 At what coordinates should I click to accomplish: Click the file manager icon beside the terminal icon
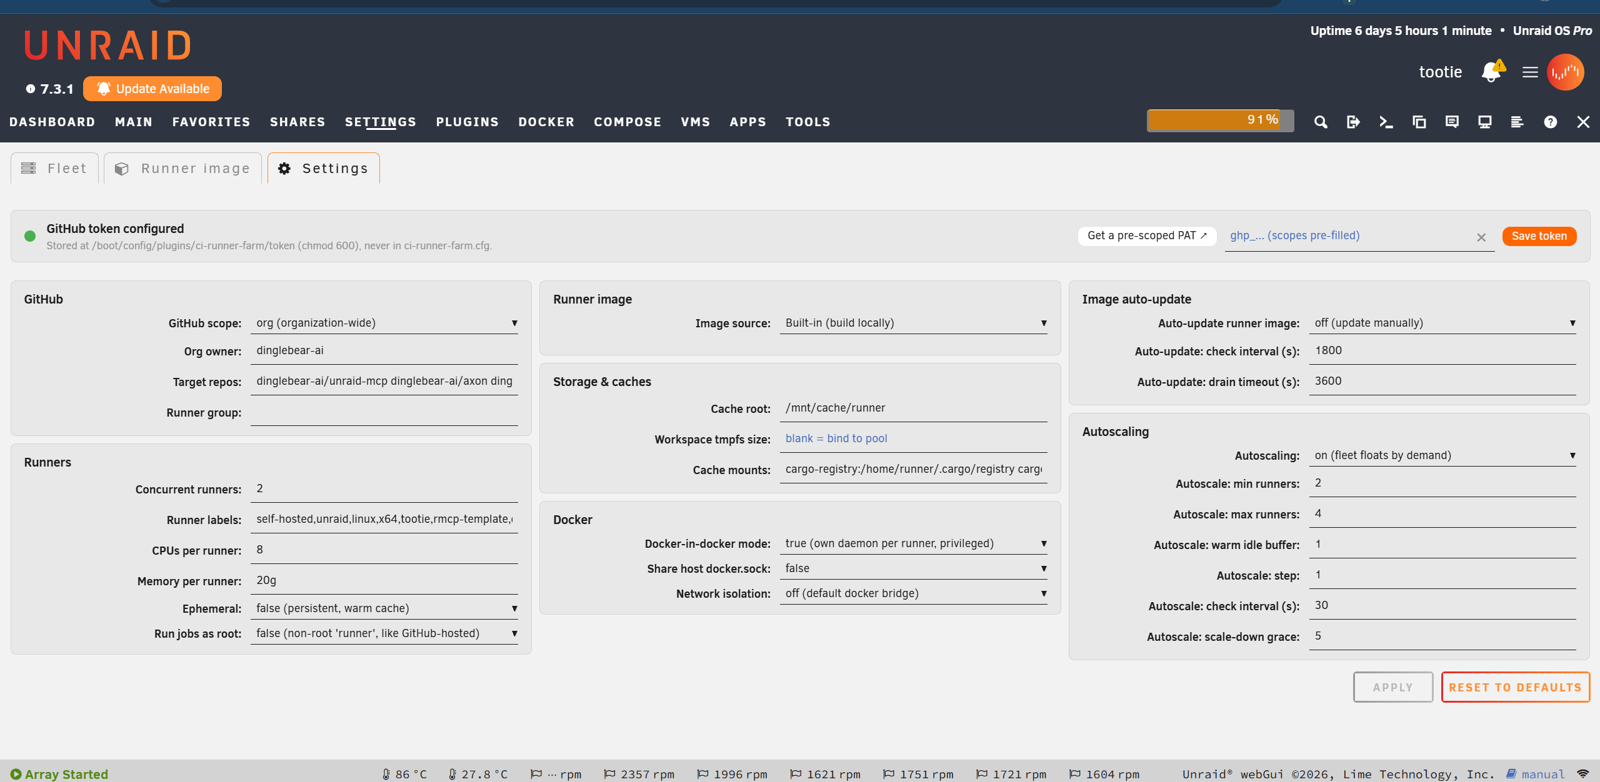(x=1419, y=122)
